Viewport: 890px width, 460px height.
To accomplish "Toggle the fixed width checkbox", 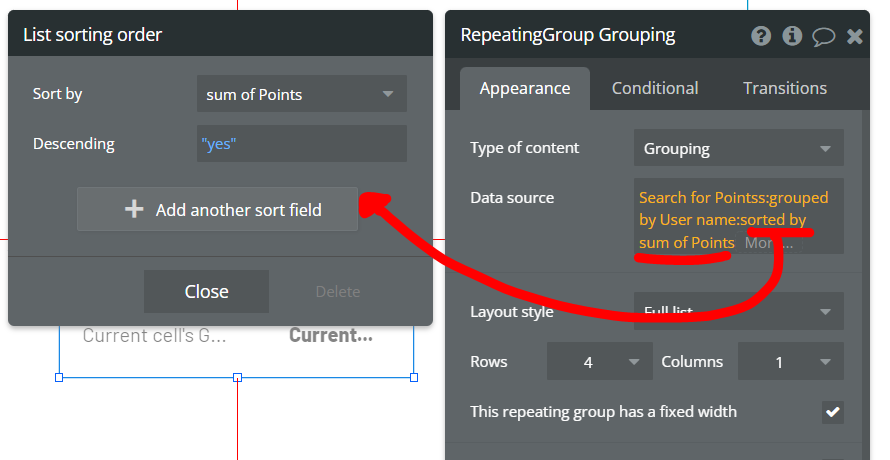I will (832, 412).
